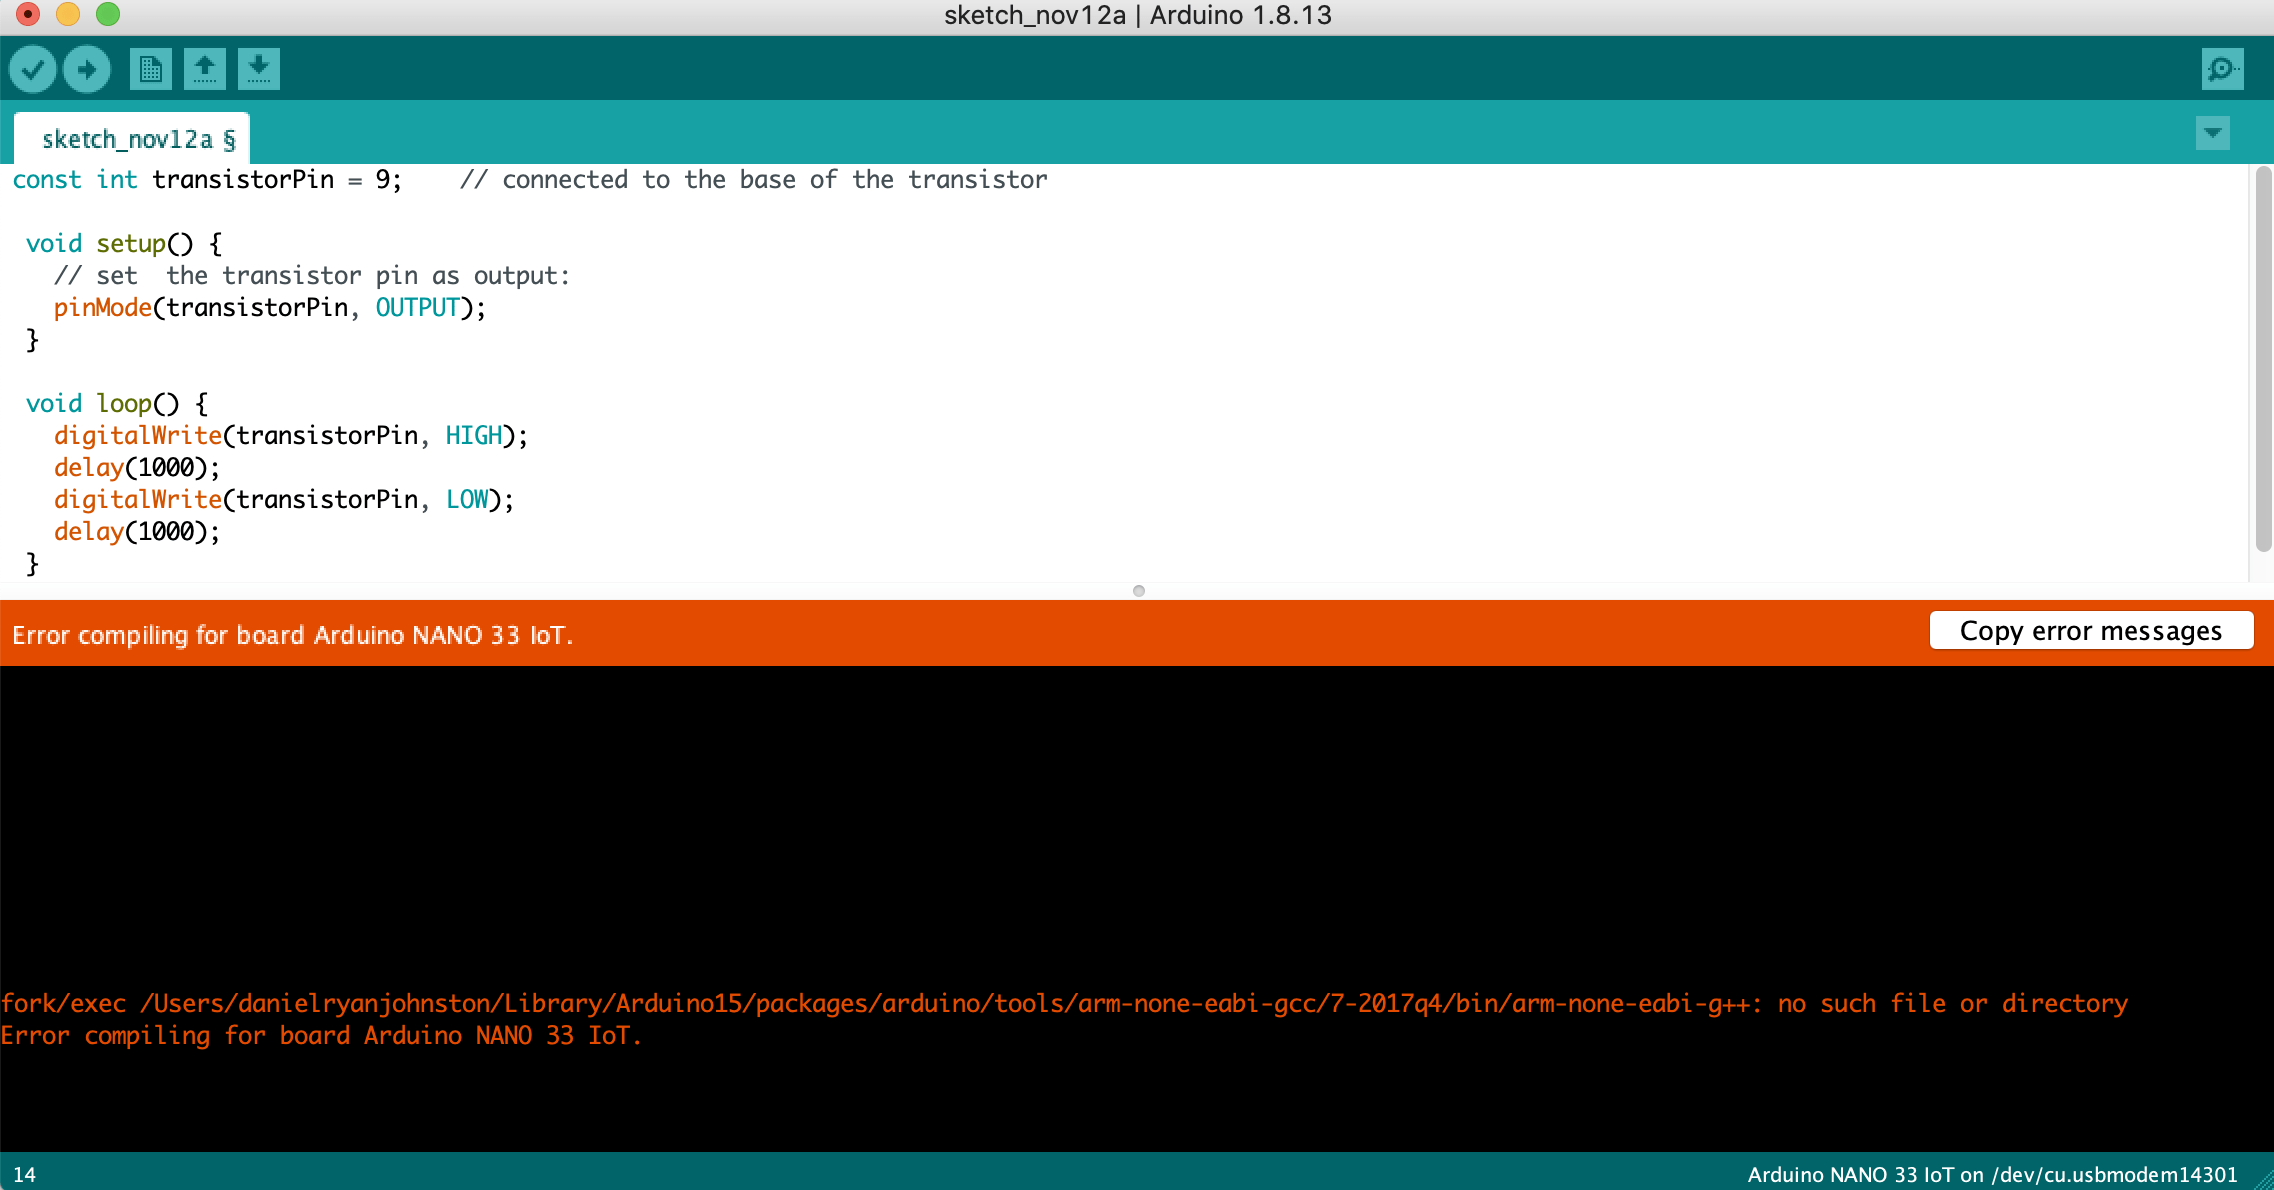Click the comment 'set the transistor pin as output:'
Viewport: 2274px width, 1190px height.
point(333,276)
